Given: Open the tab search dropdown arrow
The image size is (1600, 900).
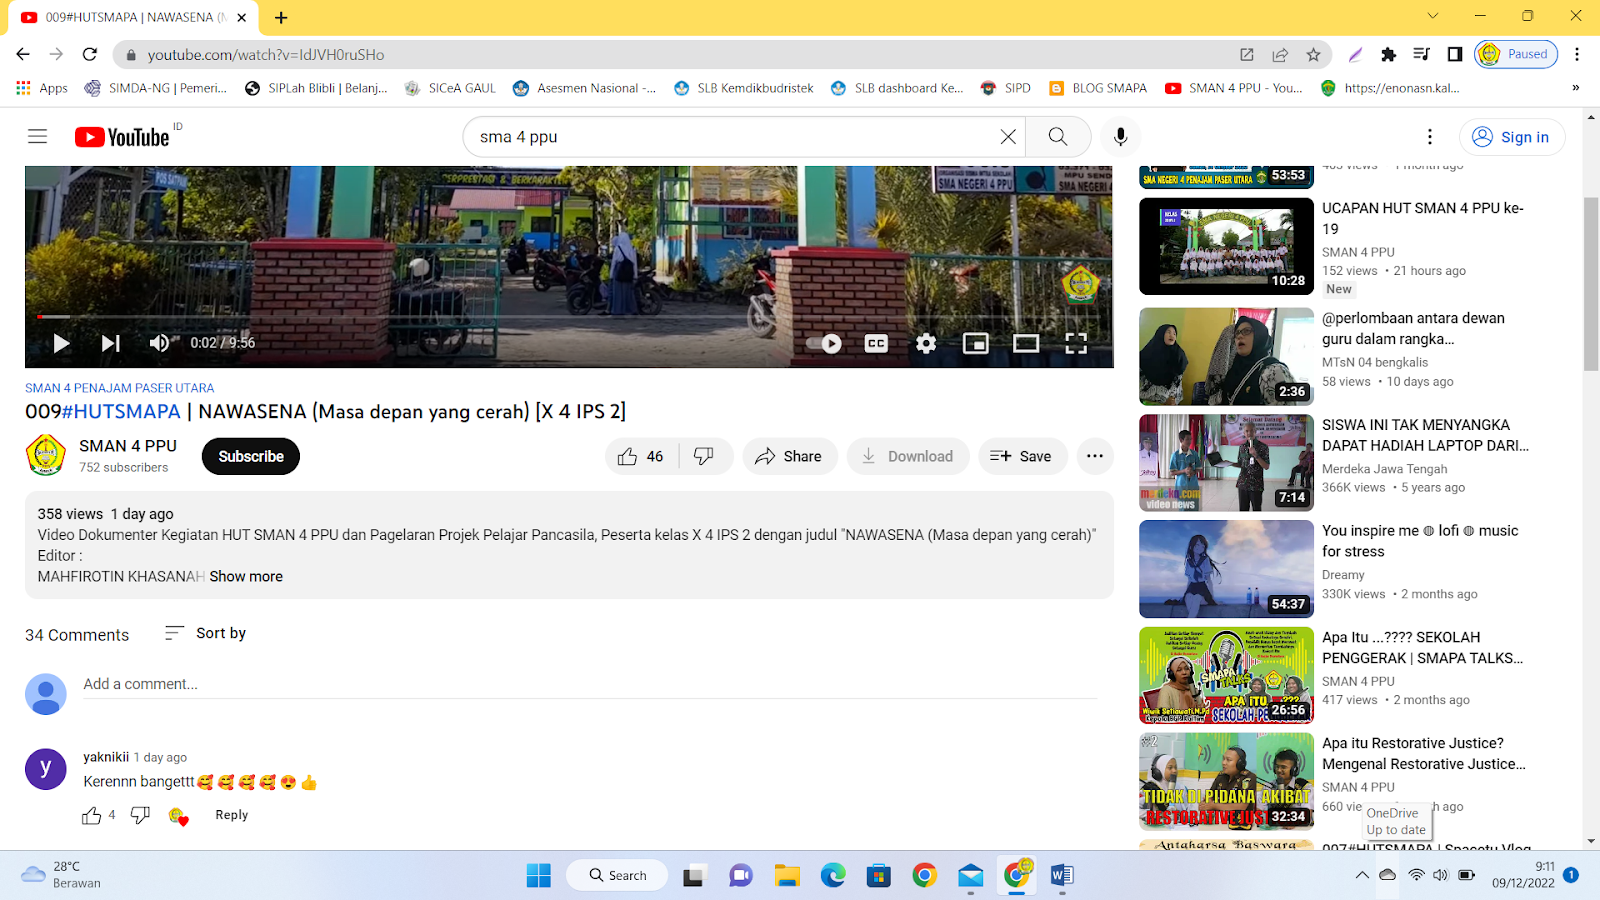Looking at the screenshot, I should click(1432, 16).
